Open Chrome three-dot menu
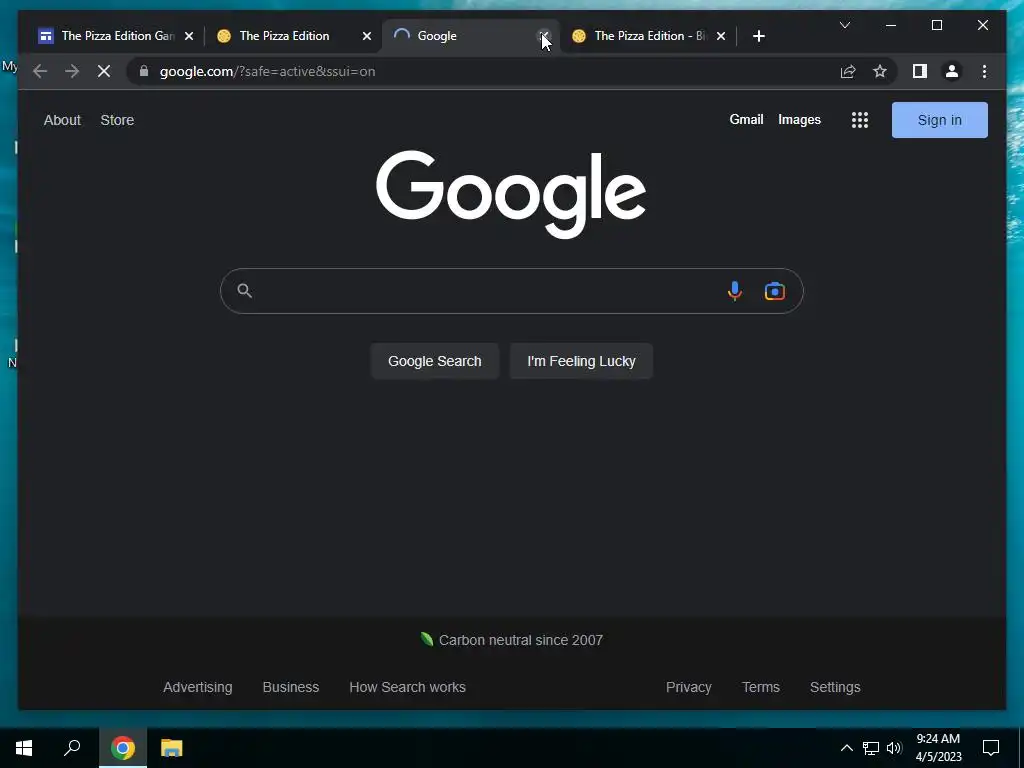 point(984,71)
